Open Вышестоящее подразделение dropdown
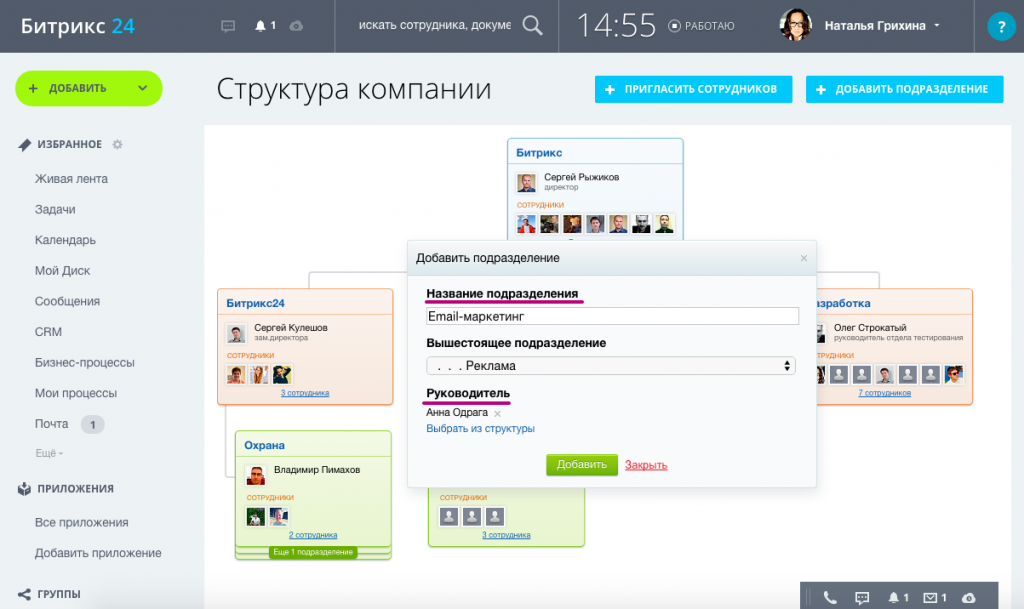The height and width of the screenshot is (609, 1024). (x=611, y=366)
